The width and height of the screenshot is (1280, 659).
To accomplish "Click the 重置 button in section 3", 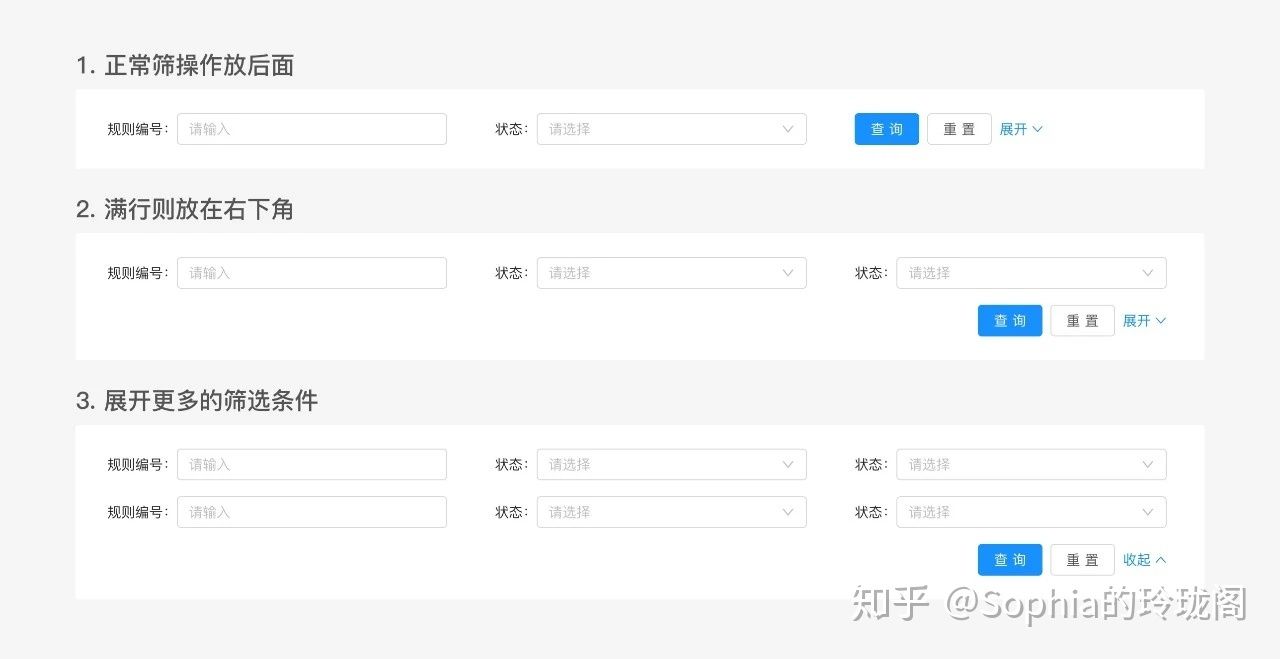I will click(x=1082, y=559).
